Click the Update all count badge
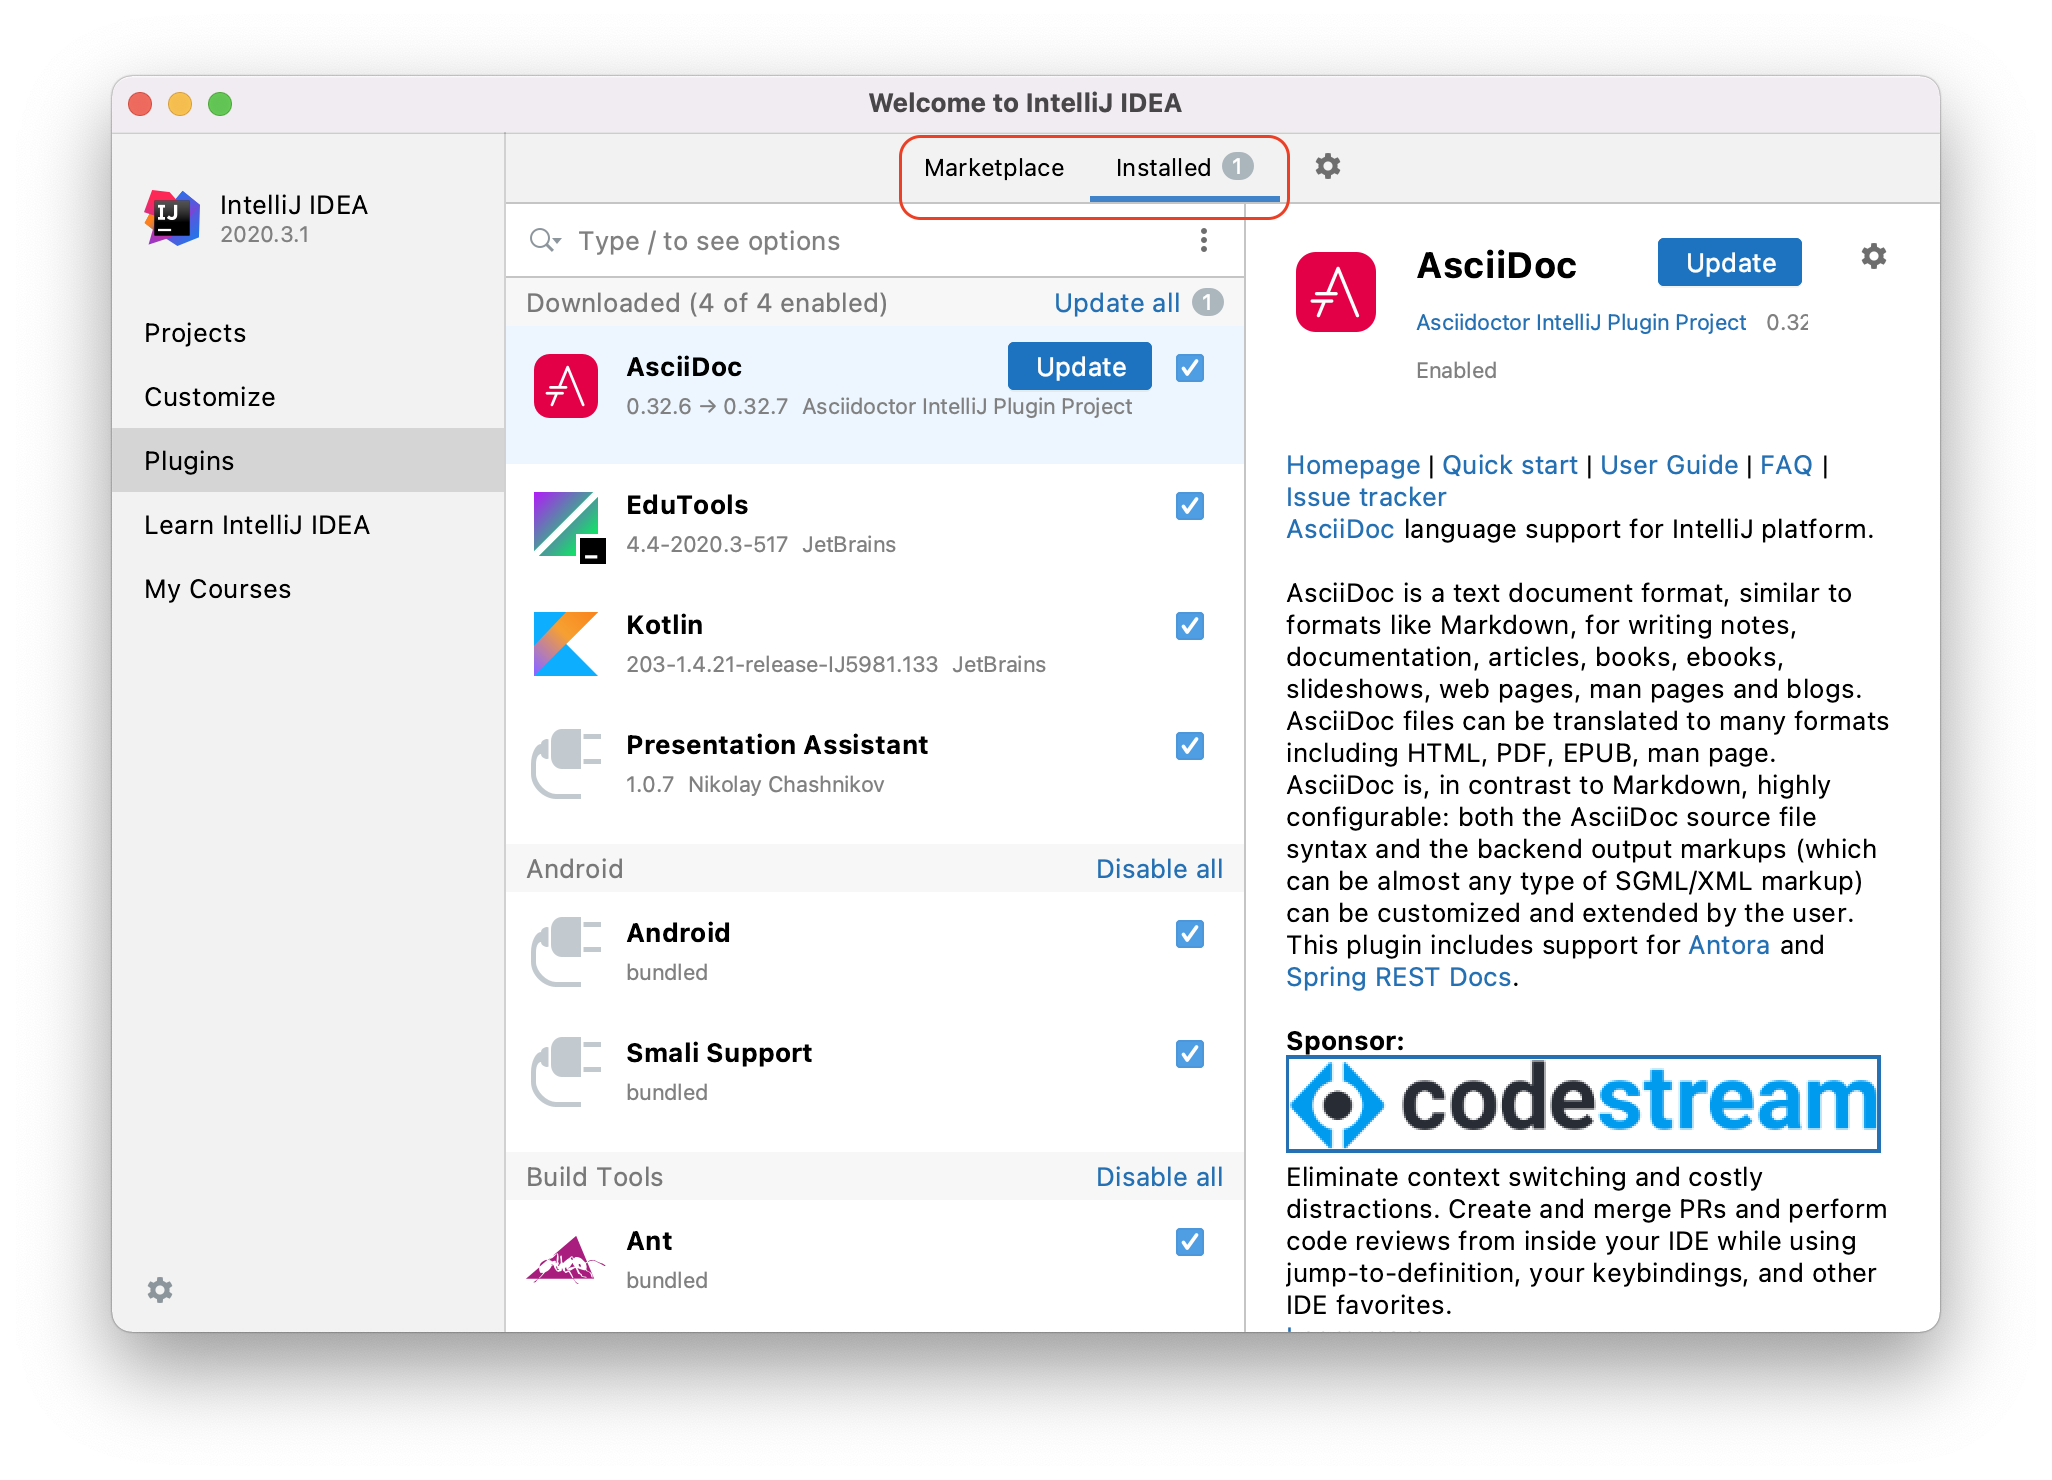Viewport: 2052px width, 1480px height. point(1207,303)
